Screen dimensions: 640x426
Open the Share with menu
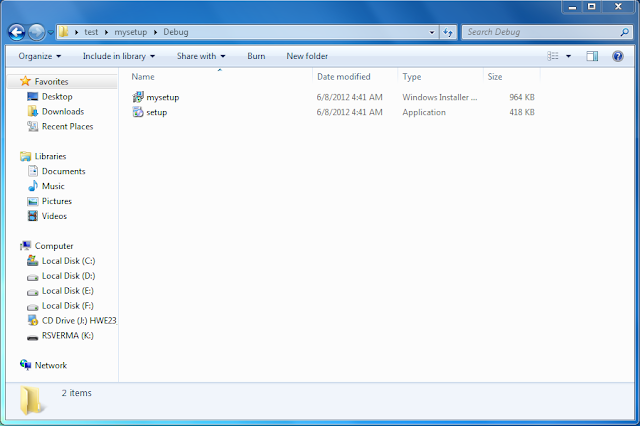(201, 56)
